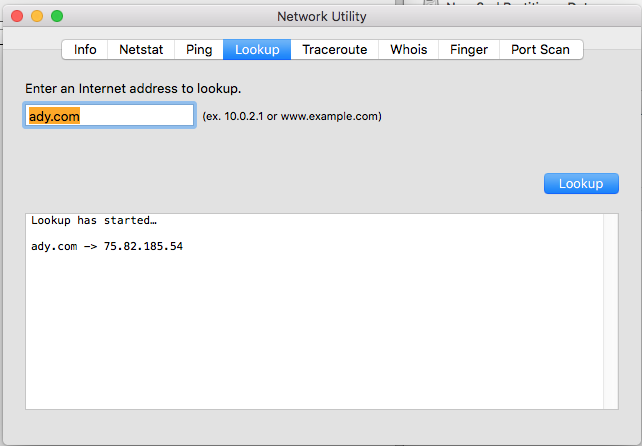Click the 'Lookup has started…' output line
This screenshot has width=642, height=446.
tap(94, 220)
